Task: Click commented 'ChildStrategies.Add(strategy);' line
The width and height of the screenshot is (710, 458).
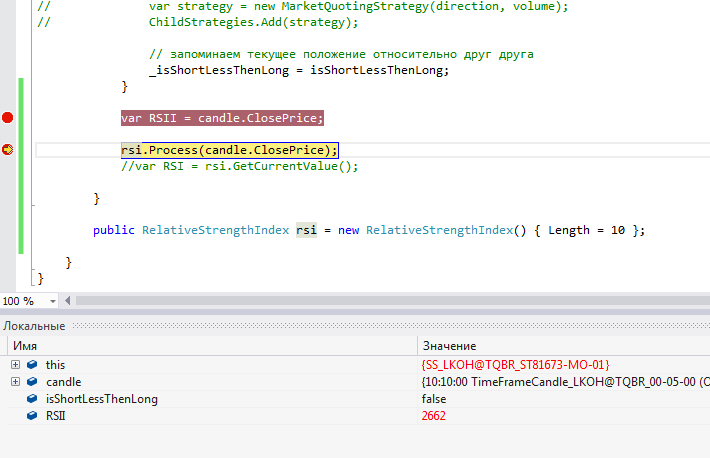Action: pos(254,22)
